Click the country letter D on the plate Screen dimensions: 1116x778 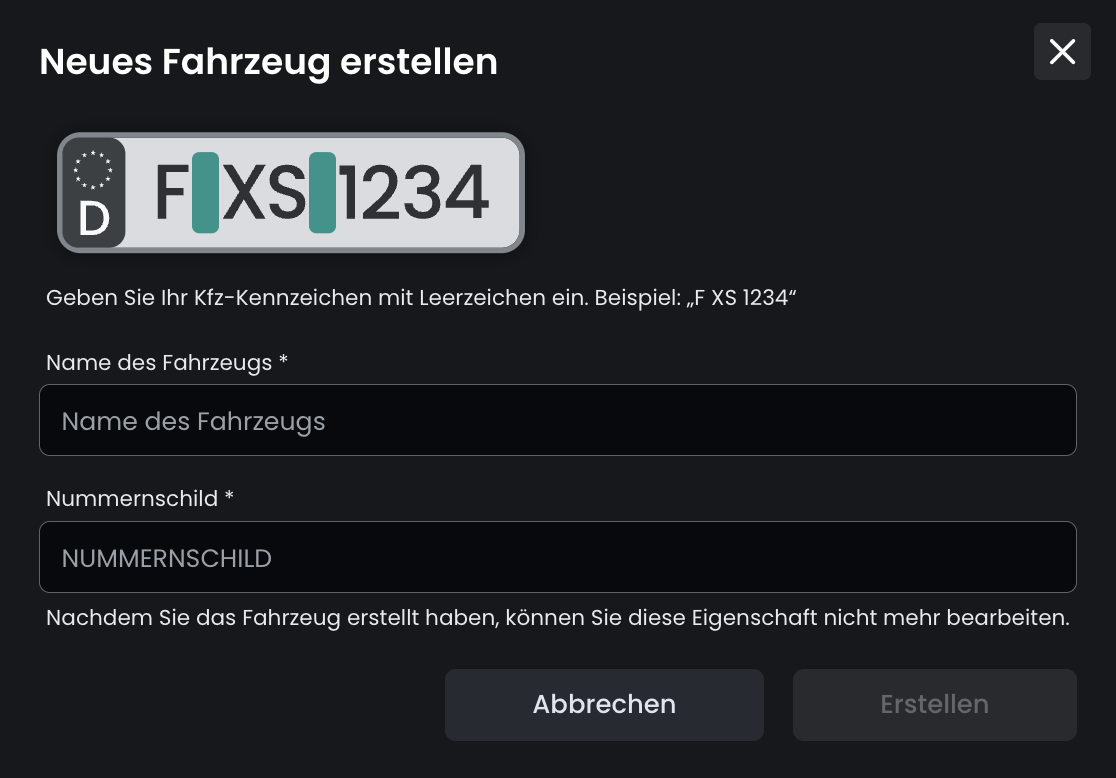point(93,218)
